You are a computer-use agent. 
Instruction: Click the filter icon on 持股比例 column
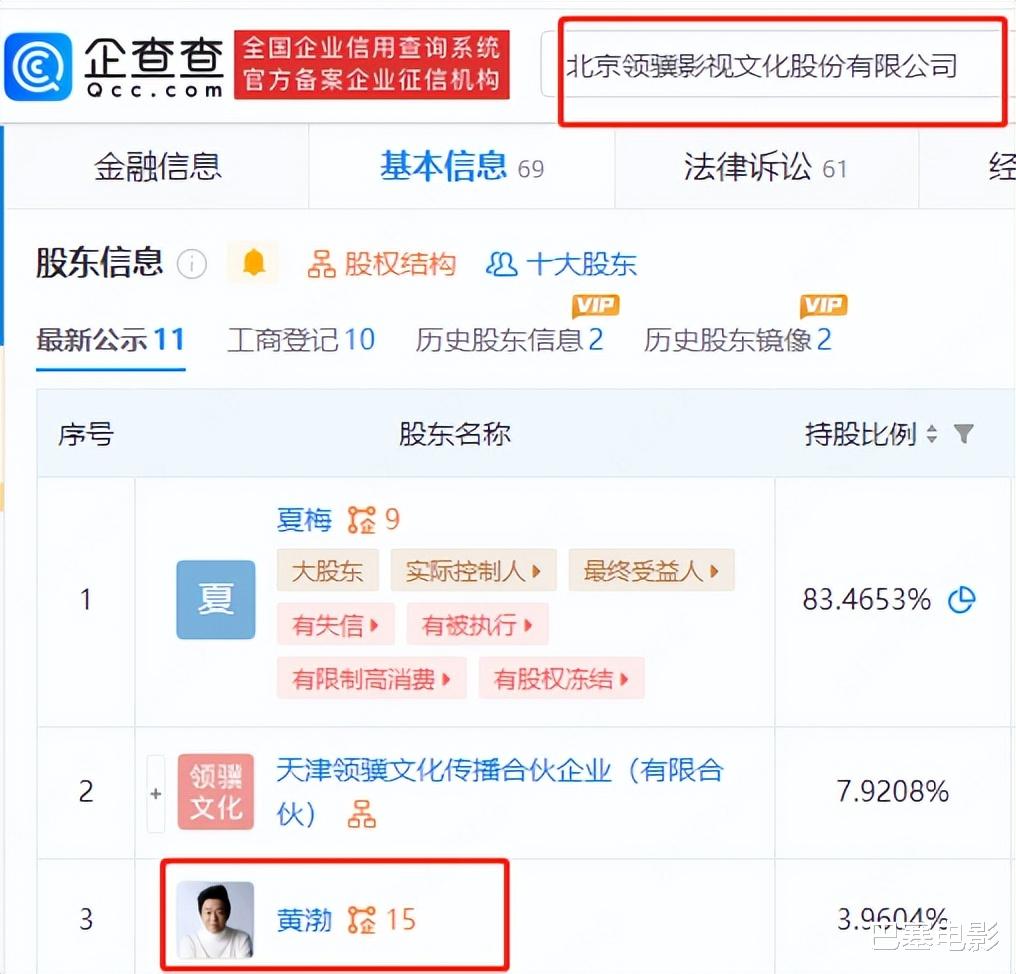pyautogui.click(x=963, y=434)
